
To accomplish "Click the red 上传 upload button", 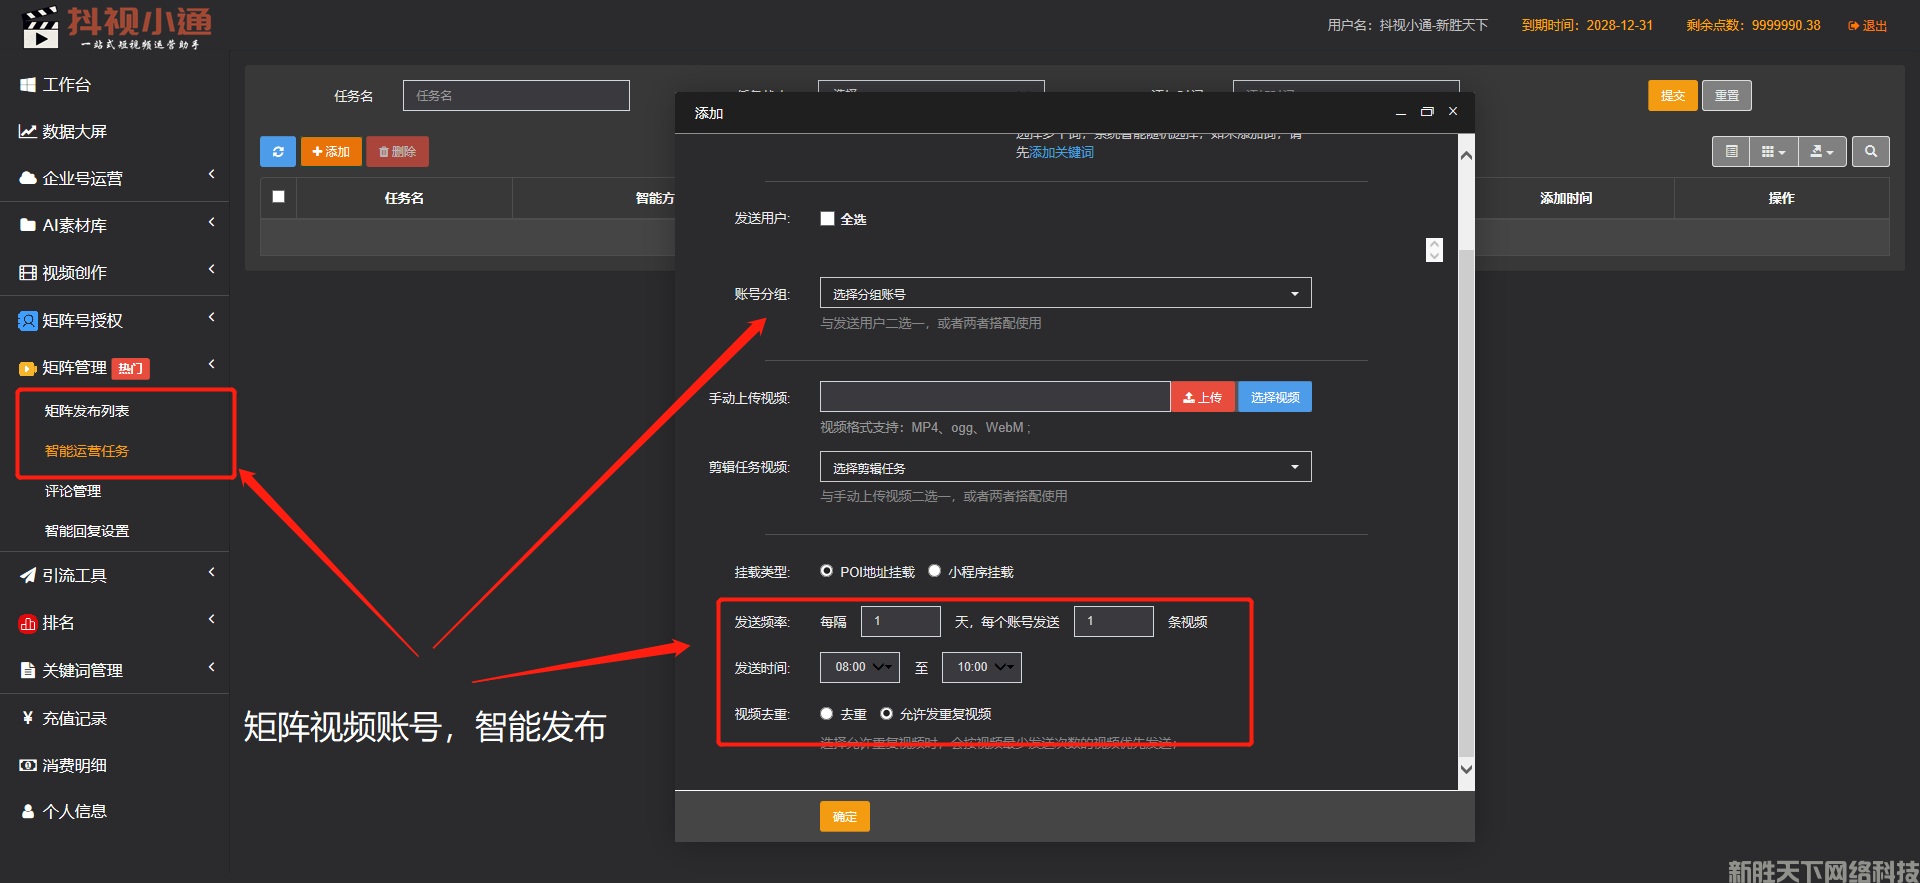I will click(x=1202, y=397).
